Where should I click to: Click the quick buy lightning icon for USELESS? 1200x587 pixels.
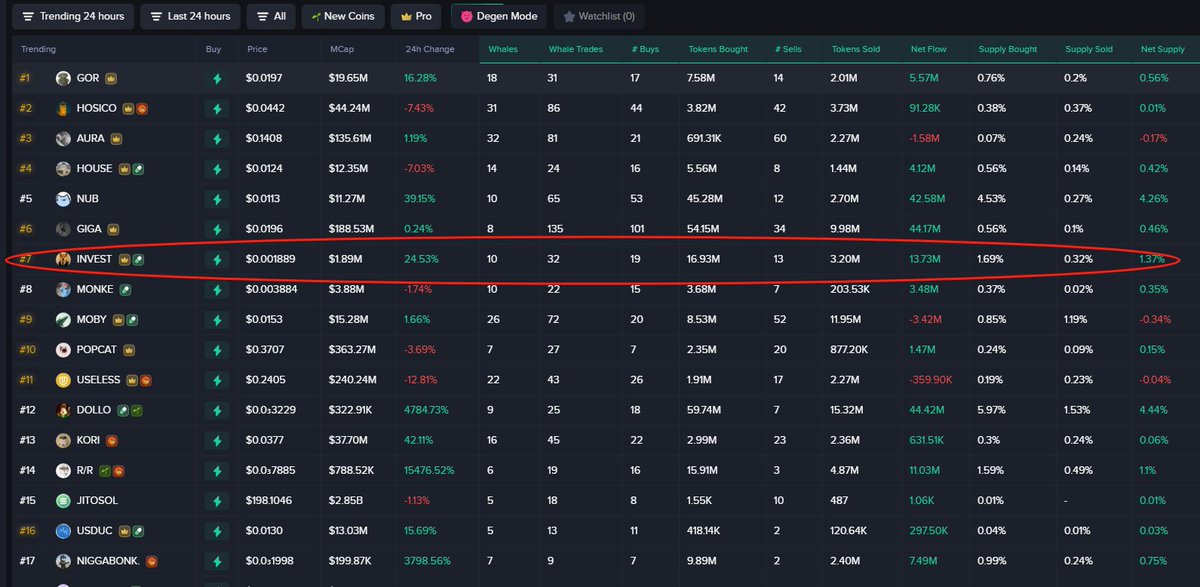(x=215, y=380)
